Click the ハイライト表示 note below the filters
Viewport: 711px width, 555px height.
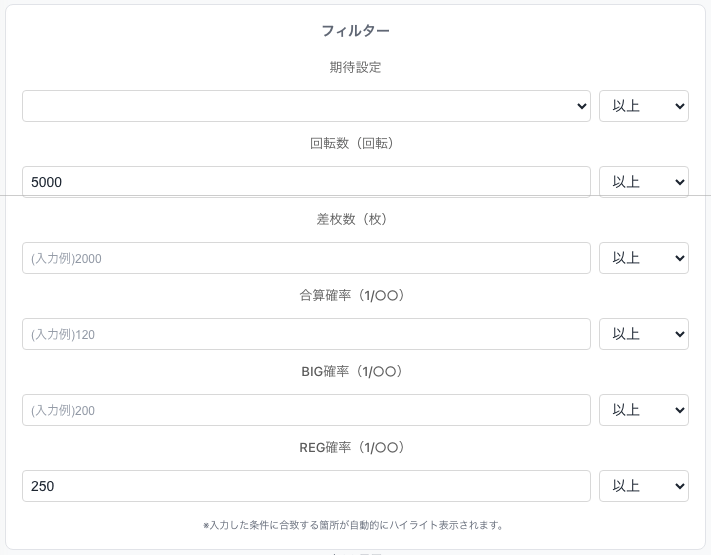click(355, 525)
